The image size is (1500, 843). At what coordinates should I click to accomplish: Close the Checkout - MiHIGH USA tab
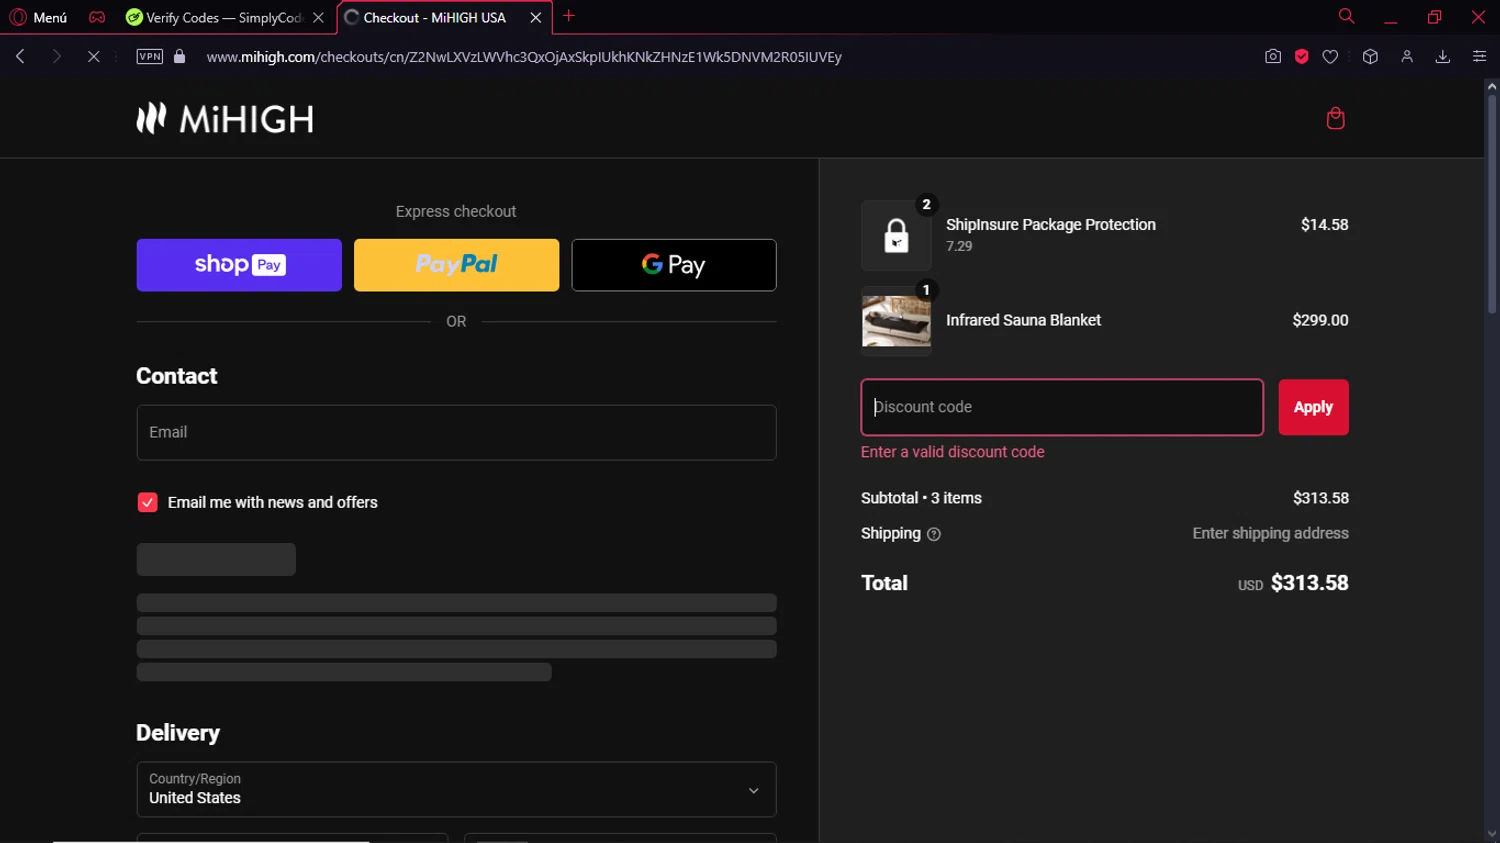[536, 17]
